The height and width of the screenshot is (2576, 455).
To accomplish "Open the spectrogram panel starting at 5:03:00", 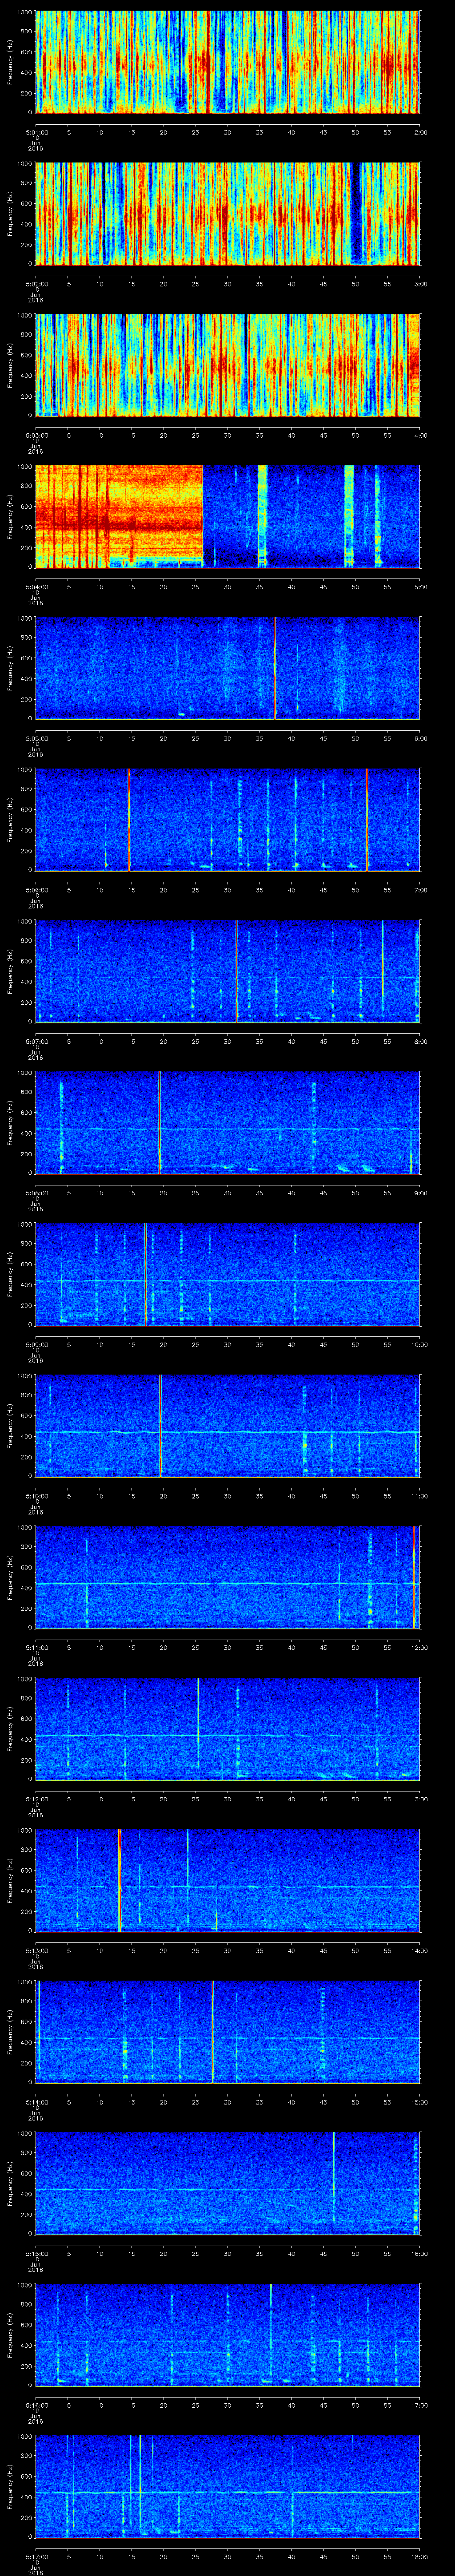I will (228, 365).
